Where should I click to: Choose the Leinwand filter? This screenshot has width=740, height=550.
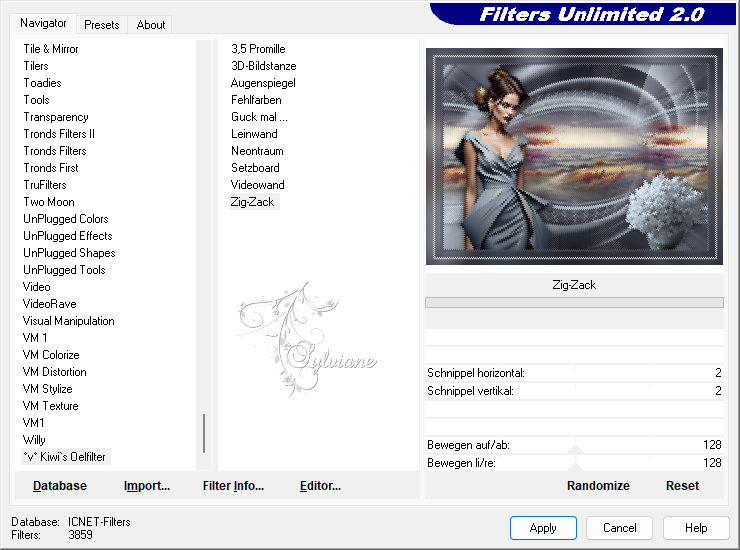click(254, 134)
